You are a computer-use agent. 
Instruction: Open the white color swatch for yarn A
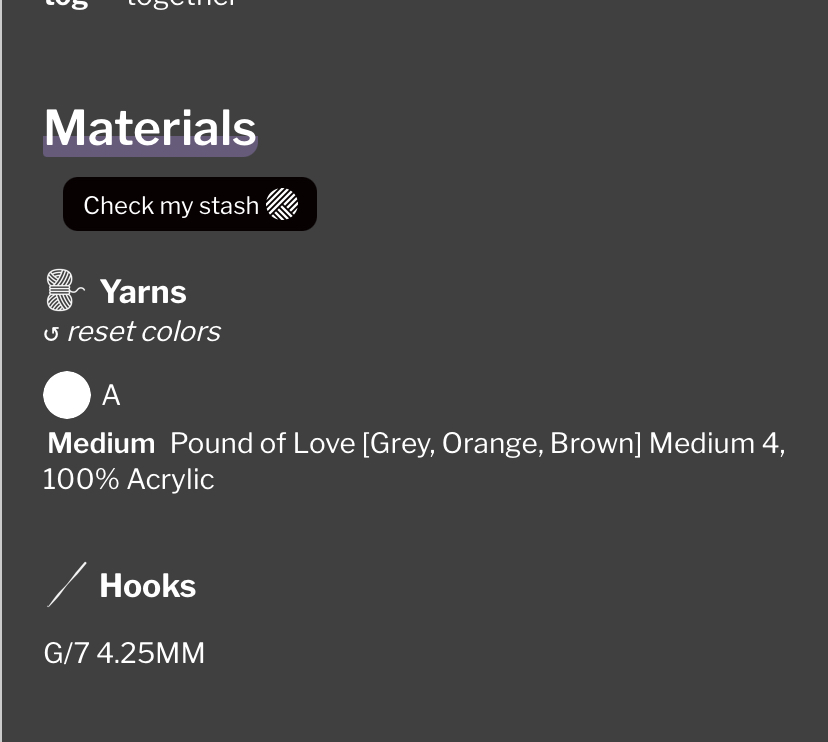(67, 395)
